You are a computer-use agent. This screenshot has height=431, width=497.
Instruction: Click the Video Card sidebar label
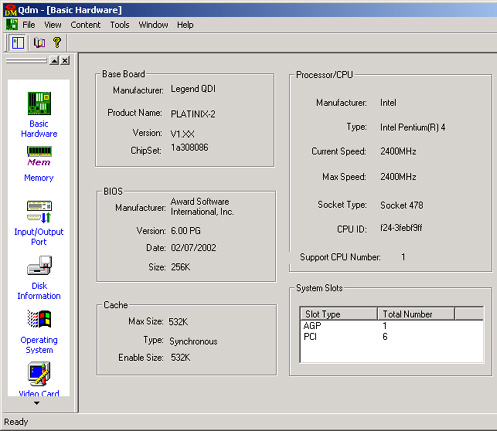click(x=39, y=393)
